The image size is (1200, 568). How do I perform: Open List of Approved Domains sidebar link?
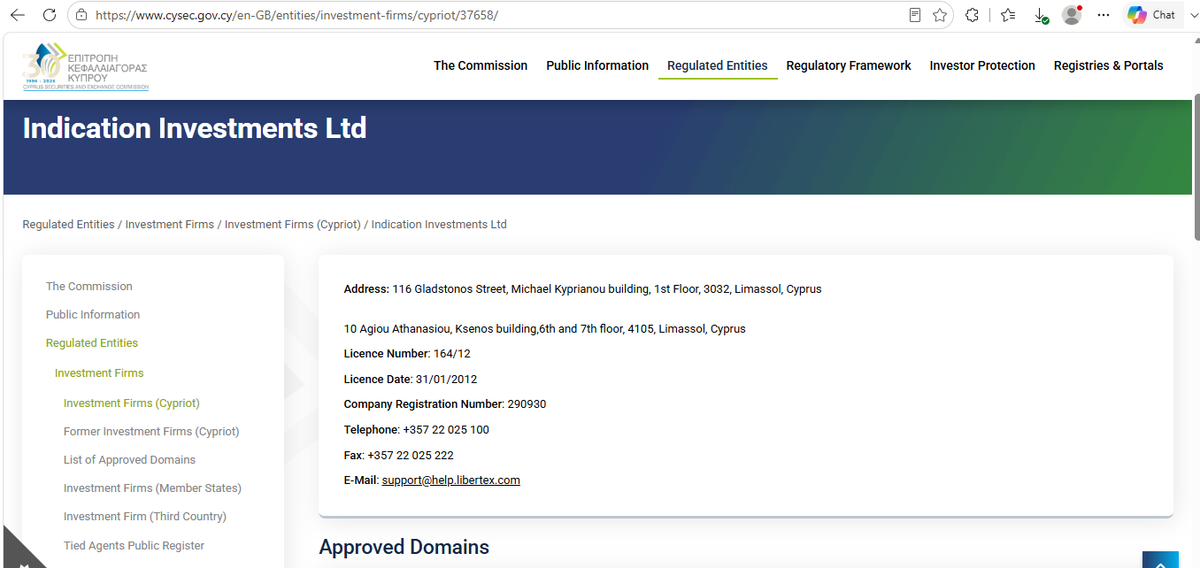pos(129,460)
